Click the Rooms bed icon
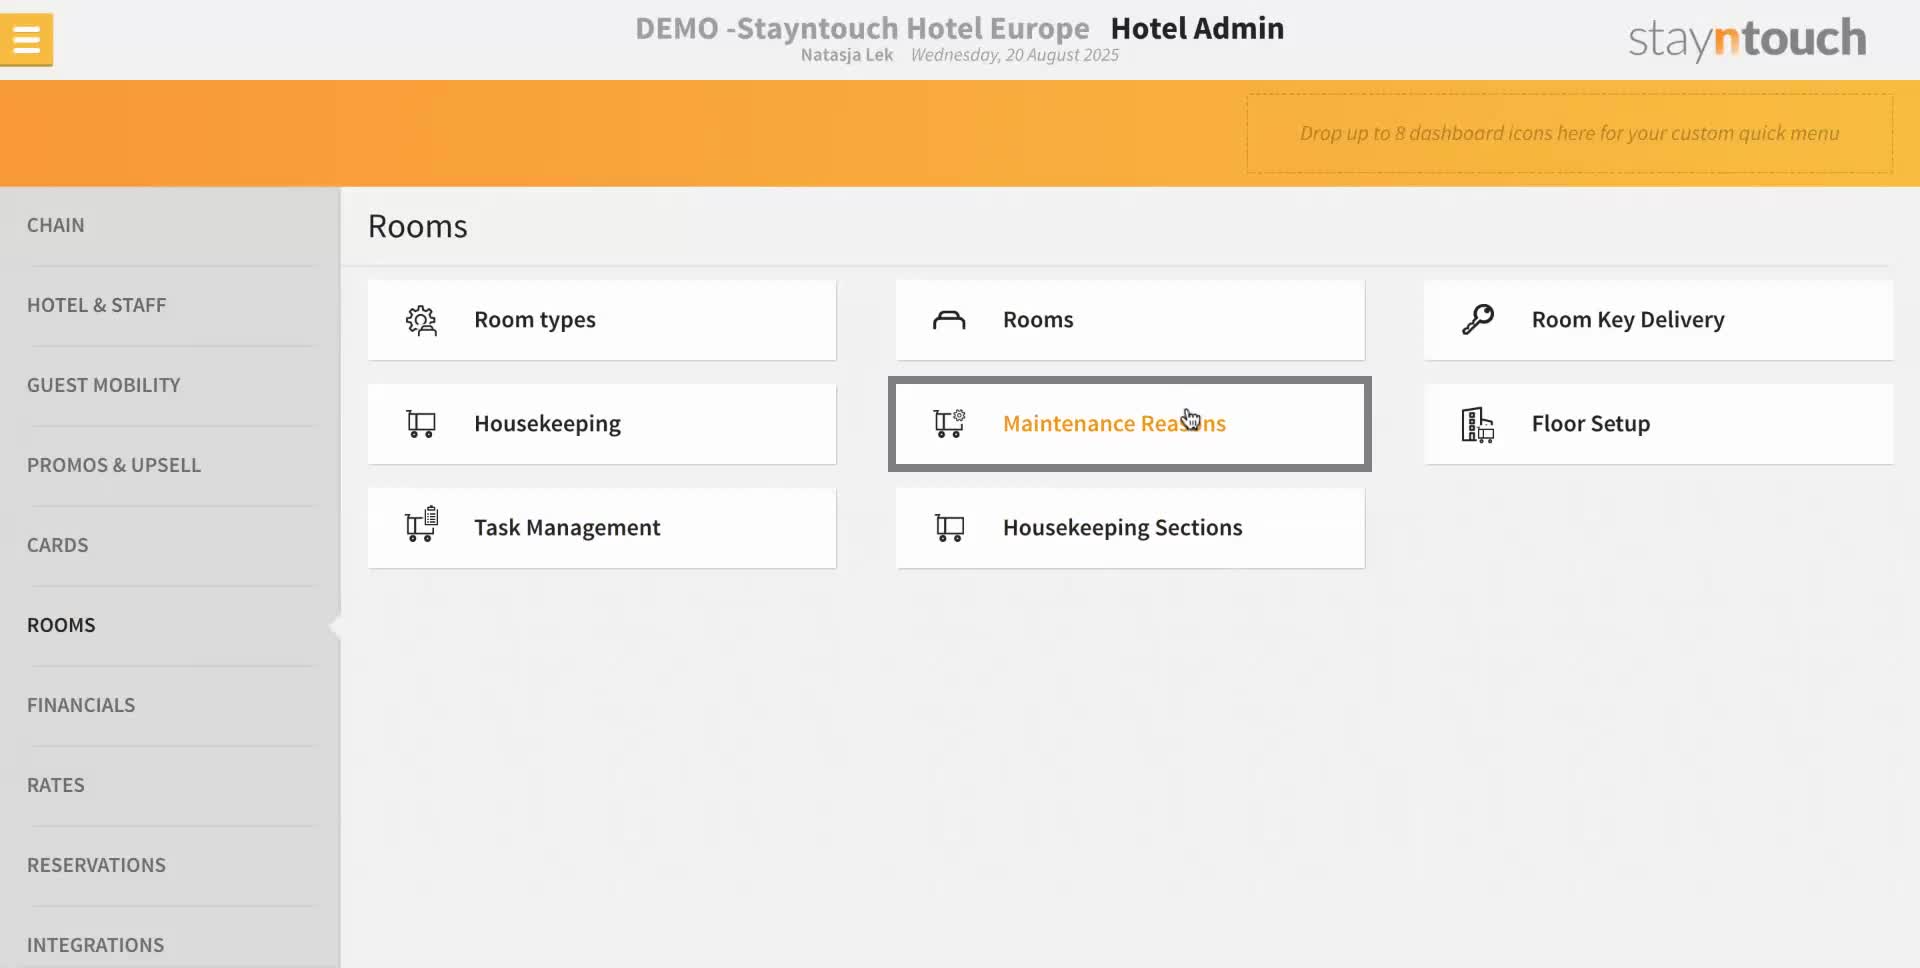The image size is (1920, 968). click(949, 320)
